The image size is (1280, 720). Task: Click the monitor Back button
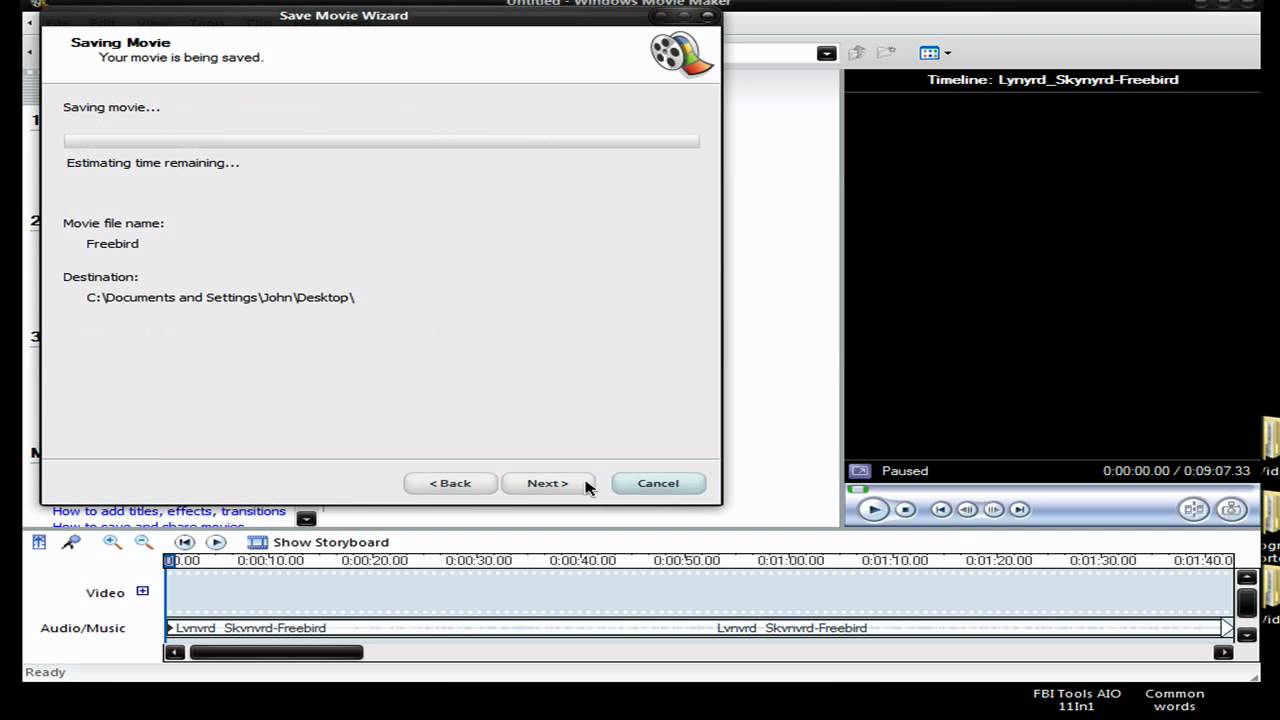coord(941,509)
